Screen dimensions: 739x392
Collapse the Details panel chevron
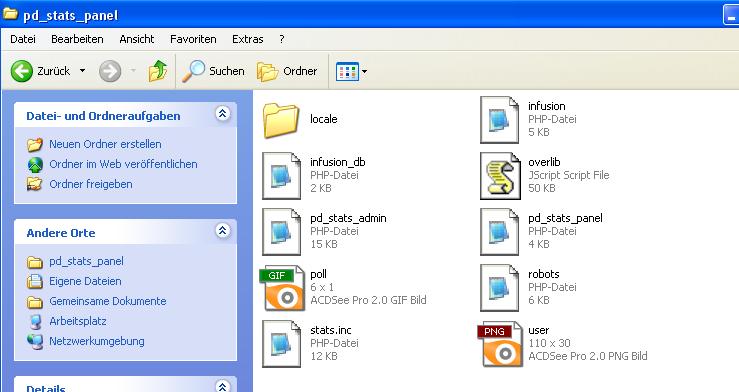pos(223,386)
